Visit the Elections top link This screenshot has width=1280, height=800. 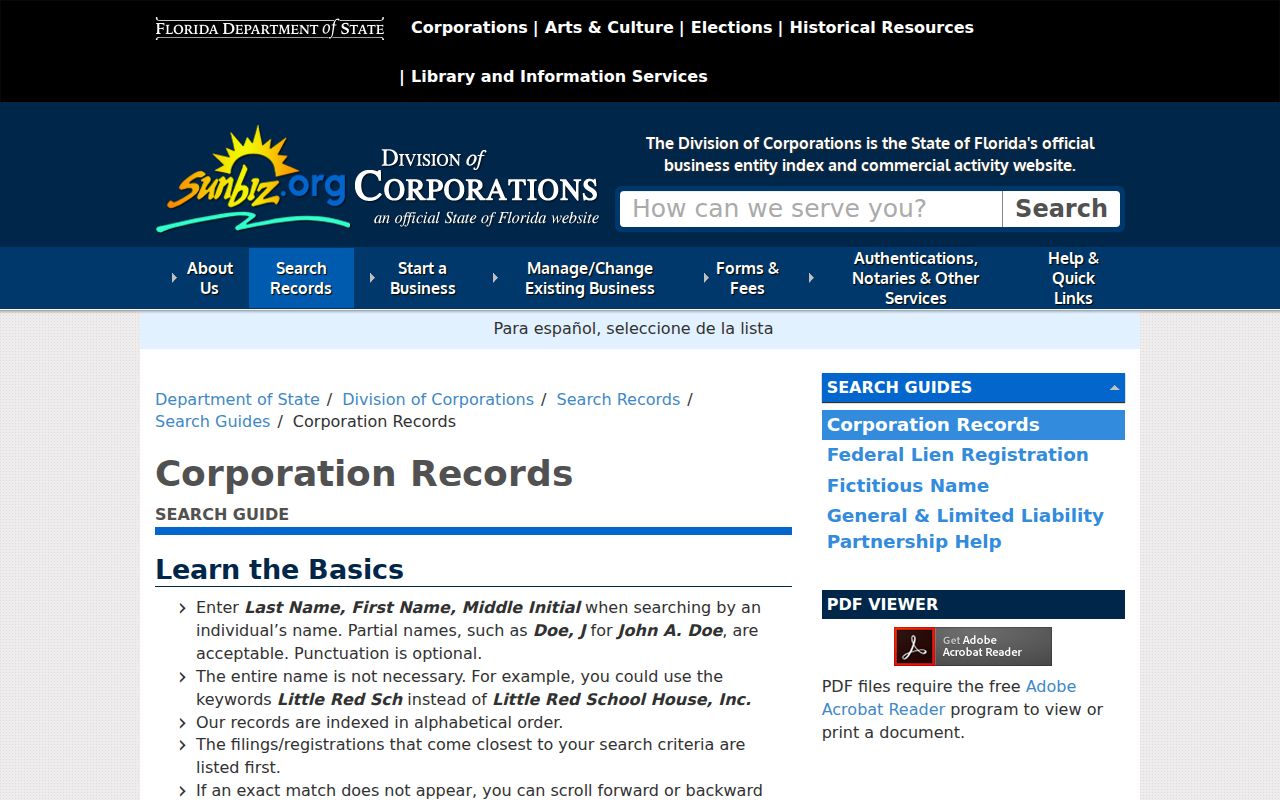click(x=731, y=27)
